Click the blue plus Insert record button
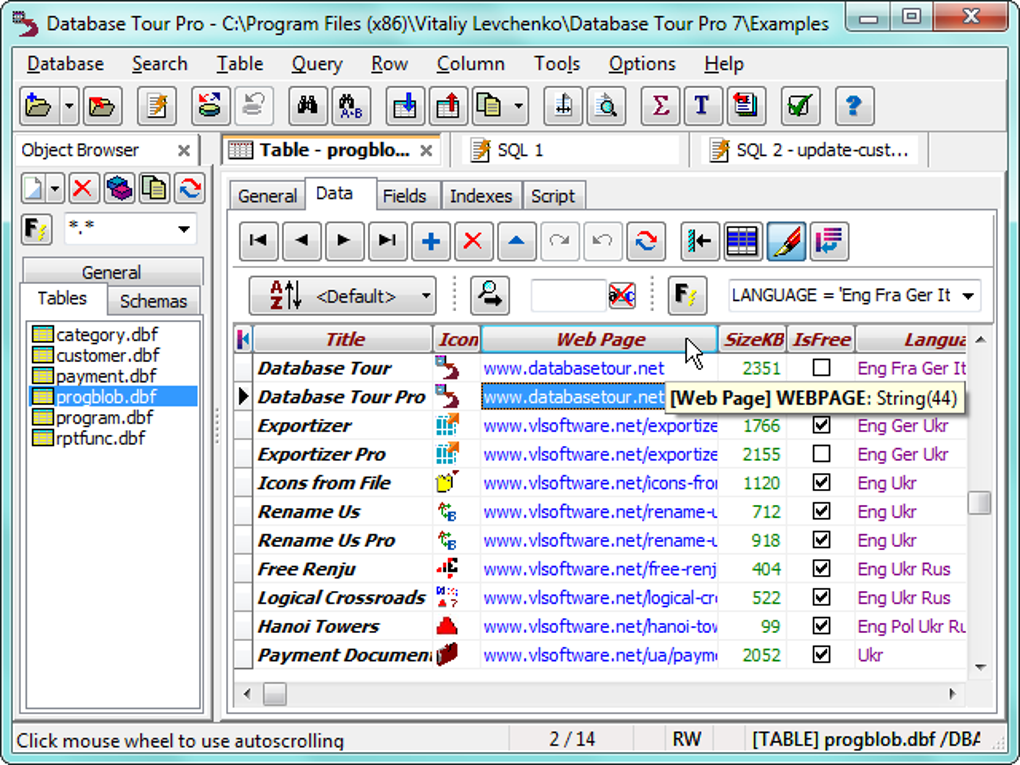 [x=431, y=241]
